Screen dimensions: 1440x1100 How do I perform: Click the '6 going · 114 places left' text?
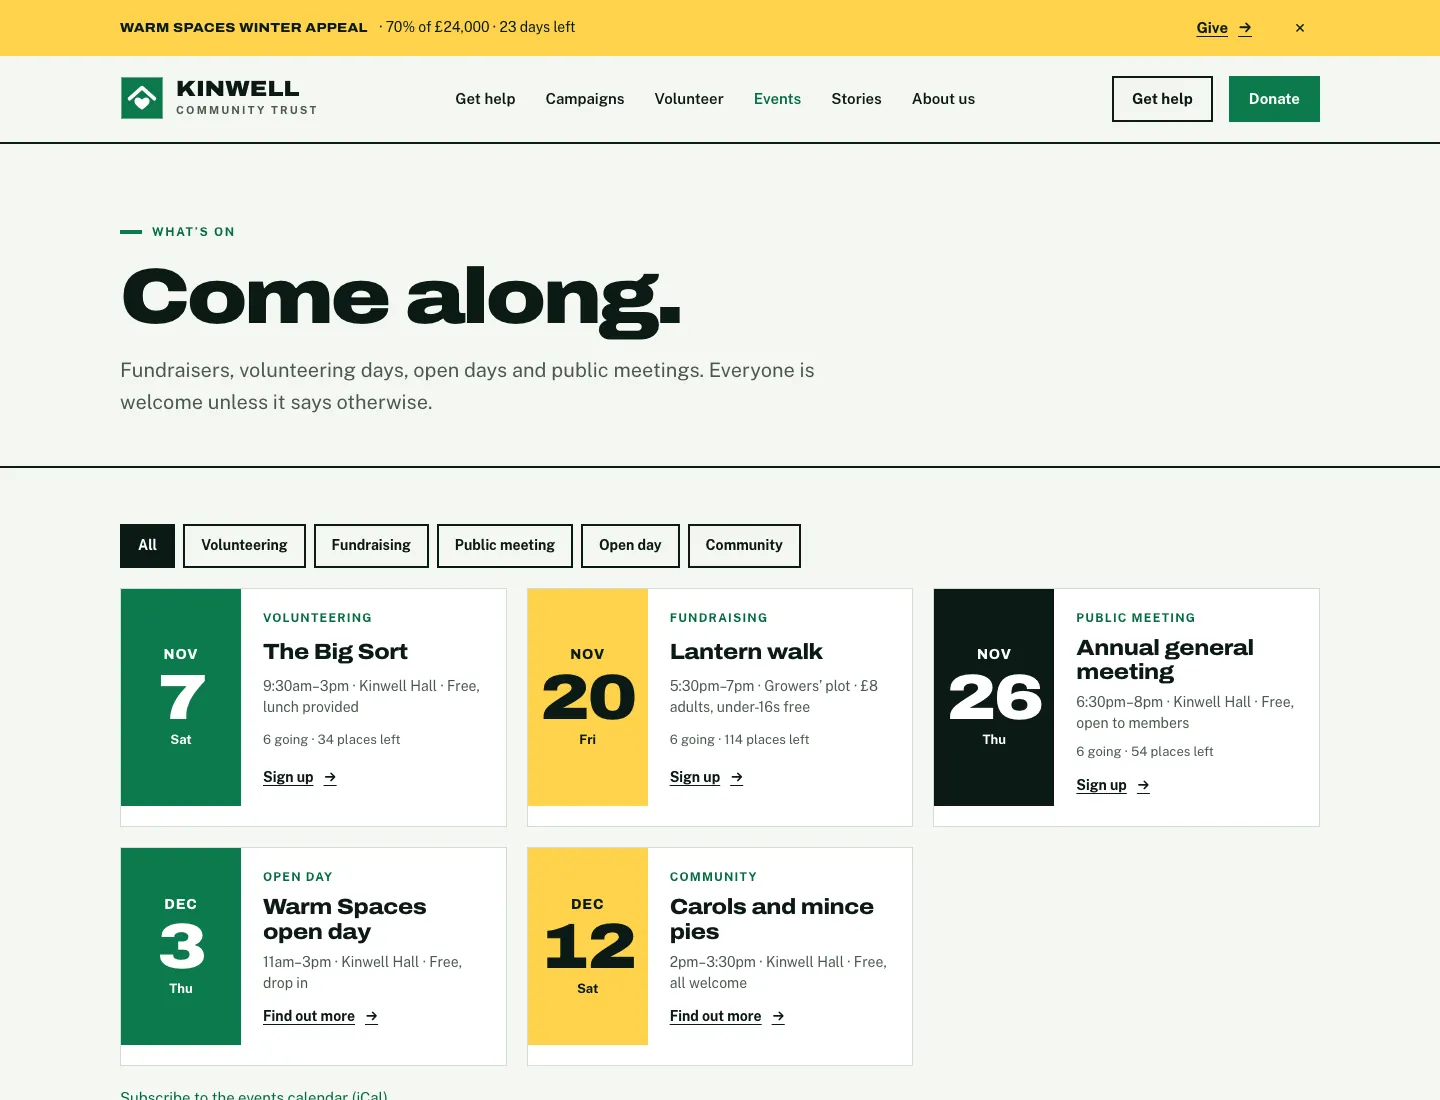pos(739,740)
